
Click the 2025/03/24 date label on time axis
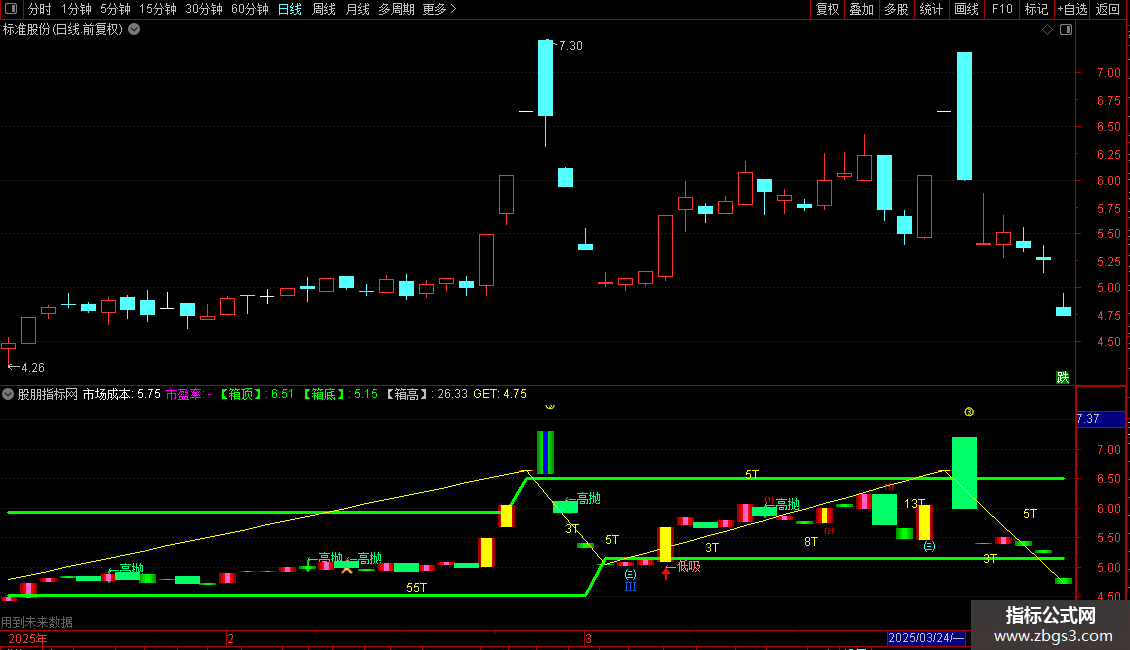[x=926, y=638]
